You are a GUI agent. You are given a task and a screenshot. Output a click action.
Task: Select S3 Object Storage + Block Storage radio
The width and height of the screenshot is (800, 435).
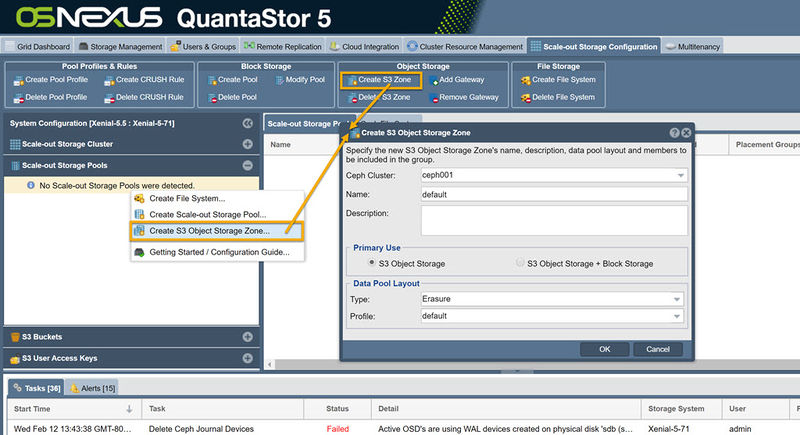tap(520, 263)
